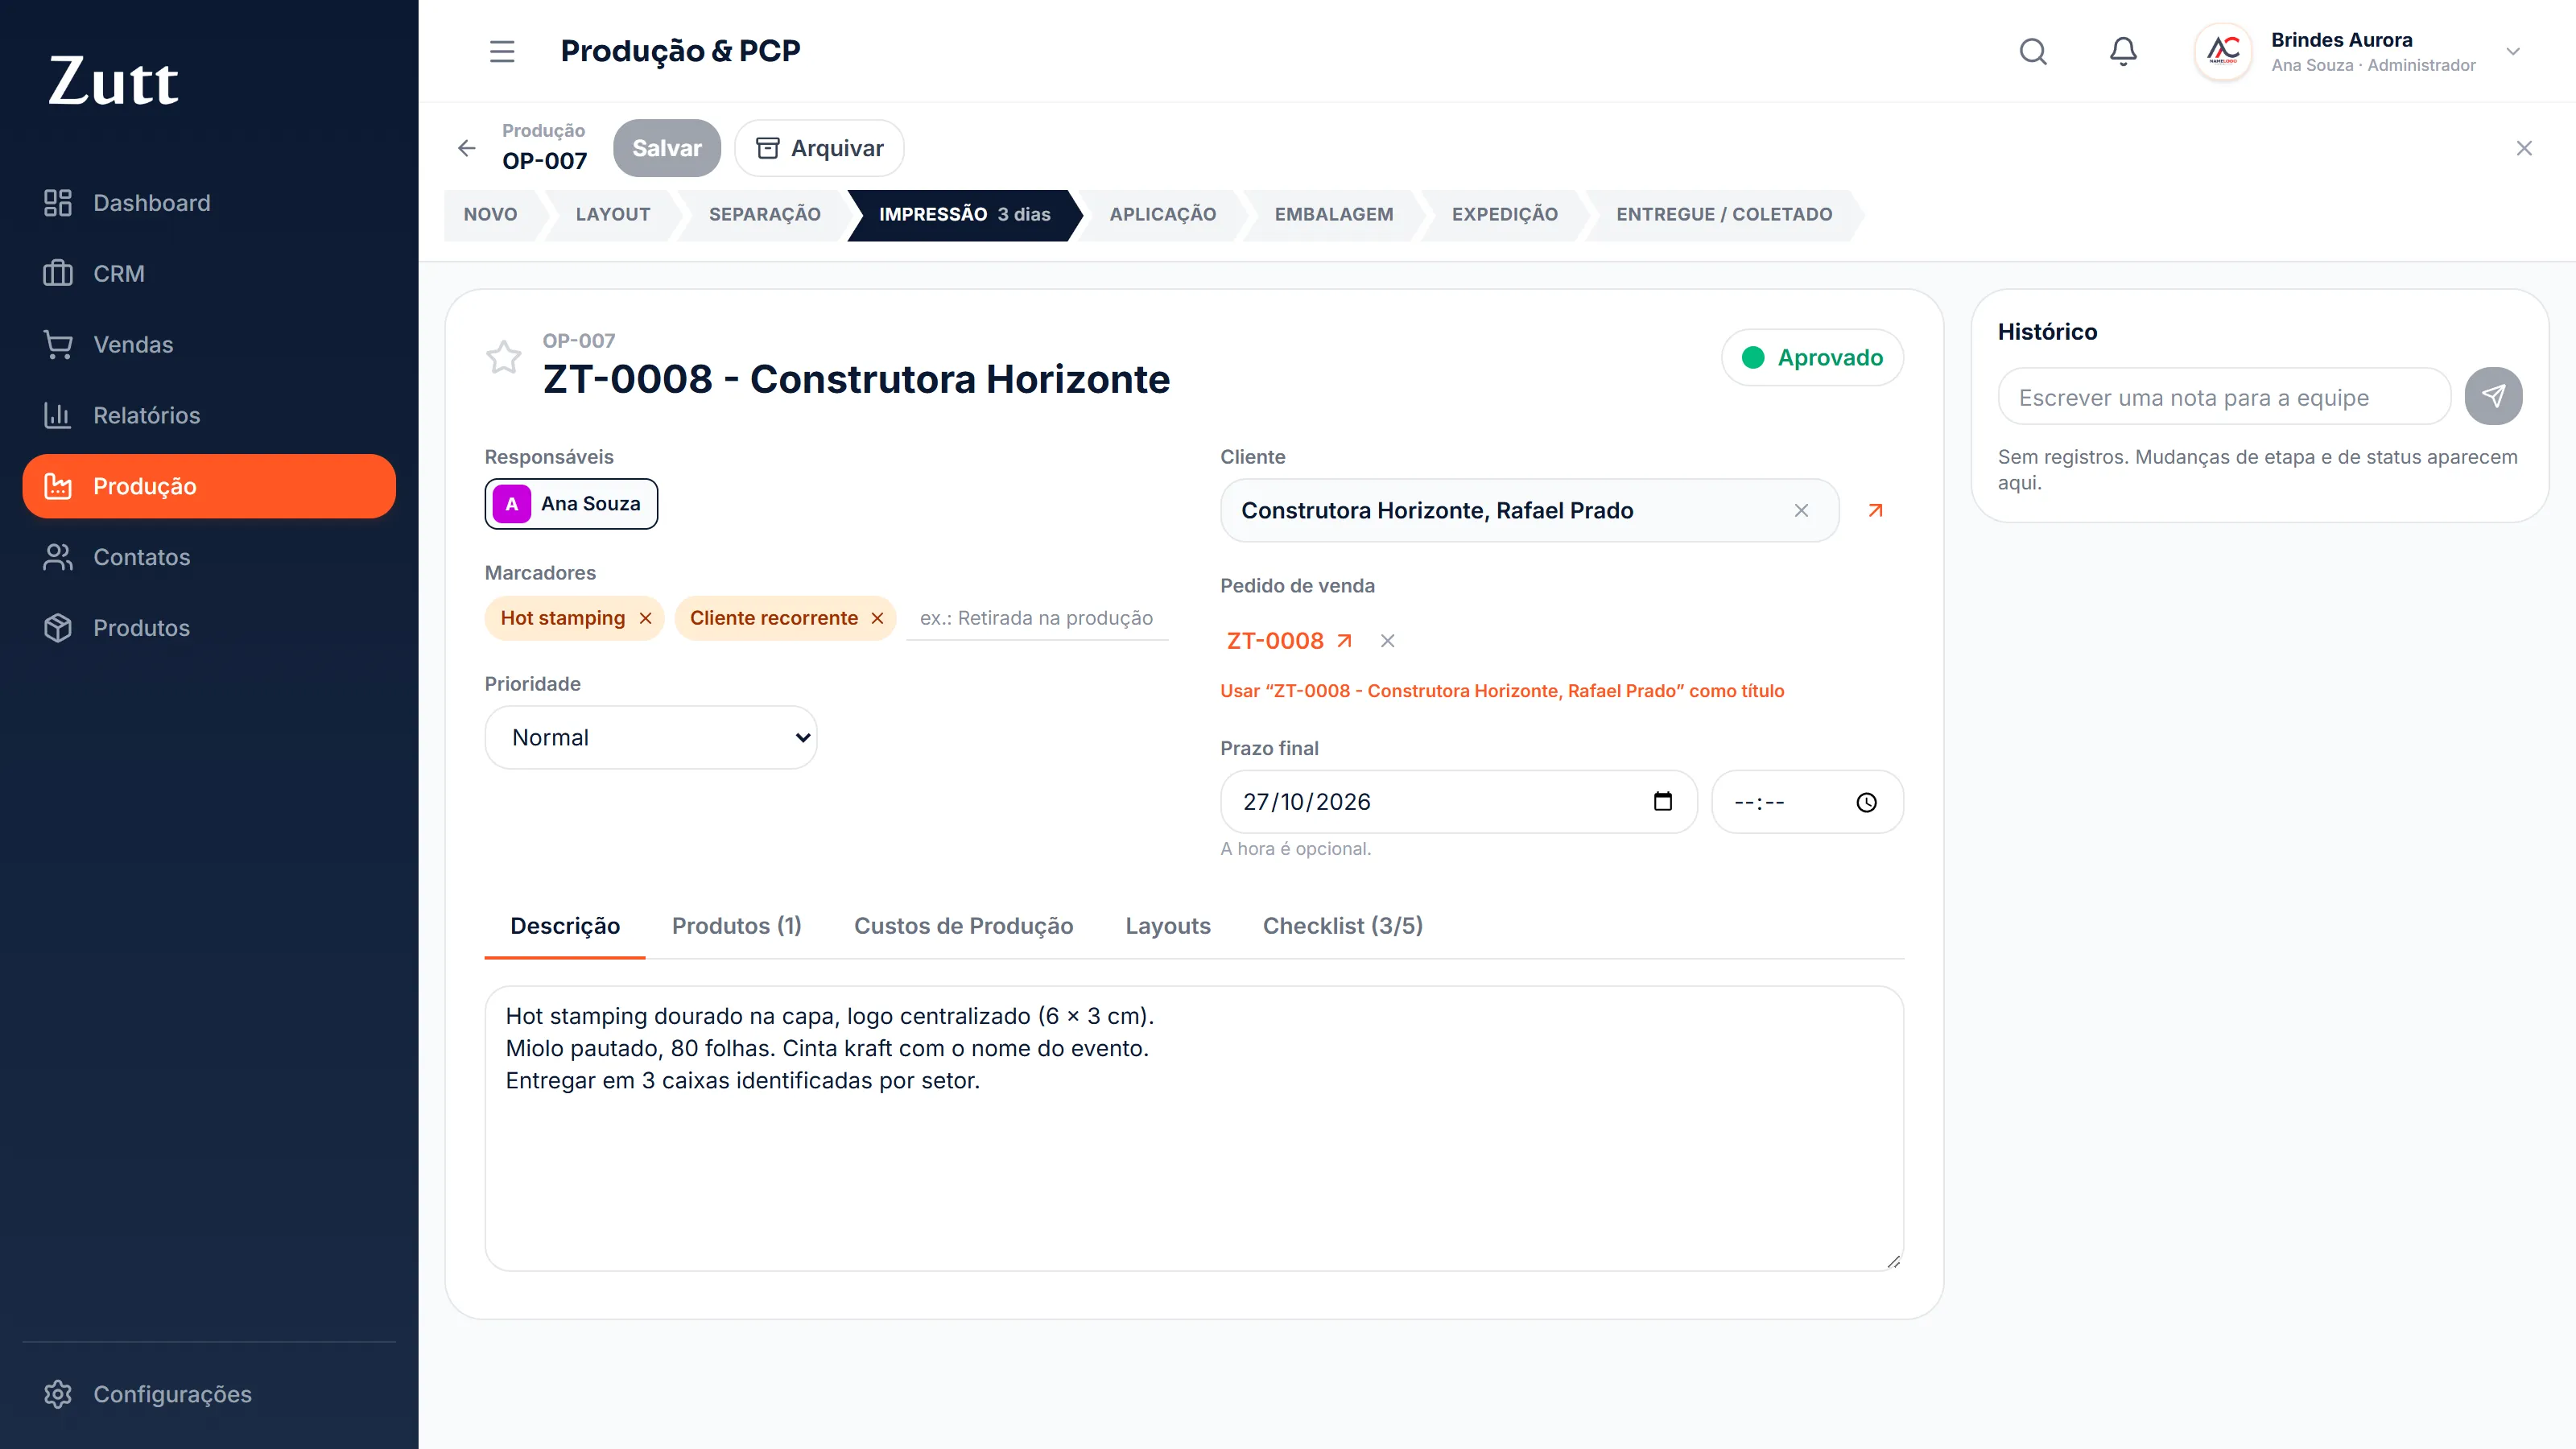
Task: Click the ZT-0008 - Construtora Horizonte title
Action: 856,380
